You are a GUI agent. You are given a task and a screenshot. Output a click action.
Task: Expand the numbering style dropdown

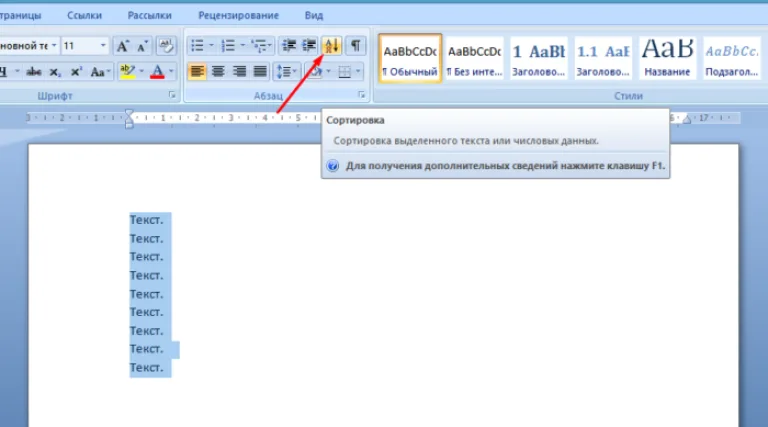(x=242, y=46)
